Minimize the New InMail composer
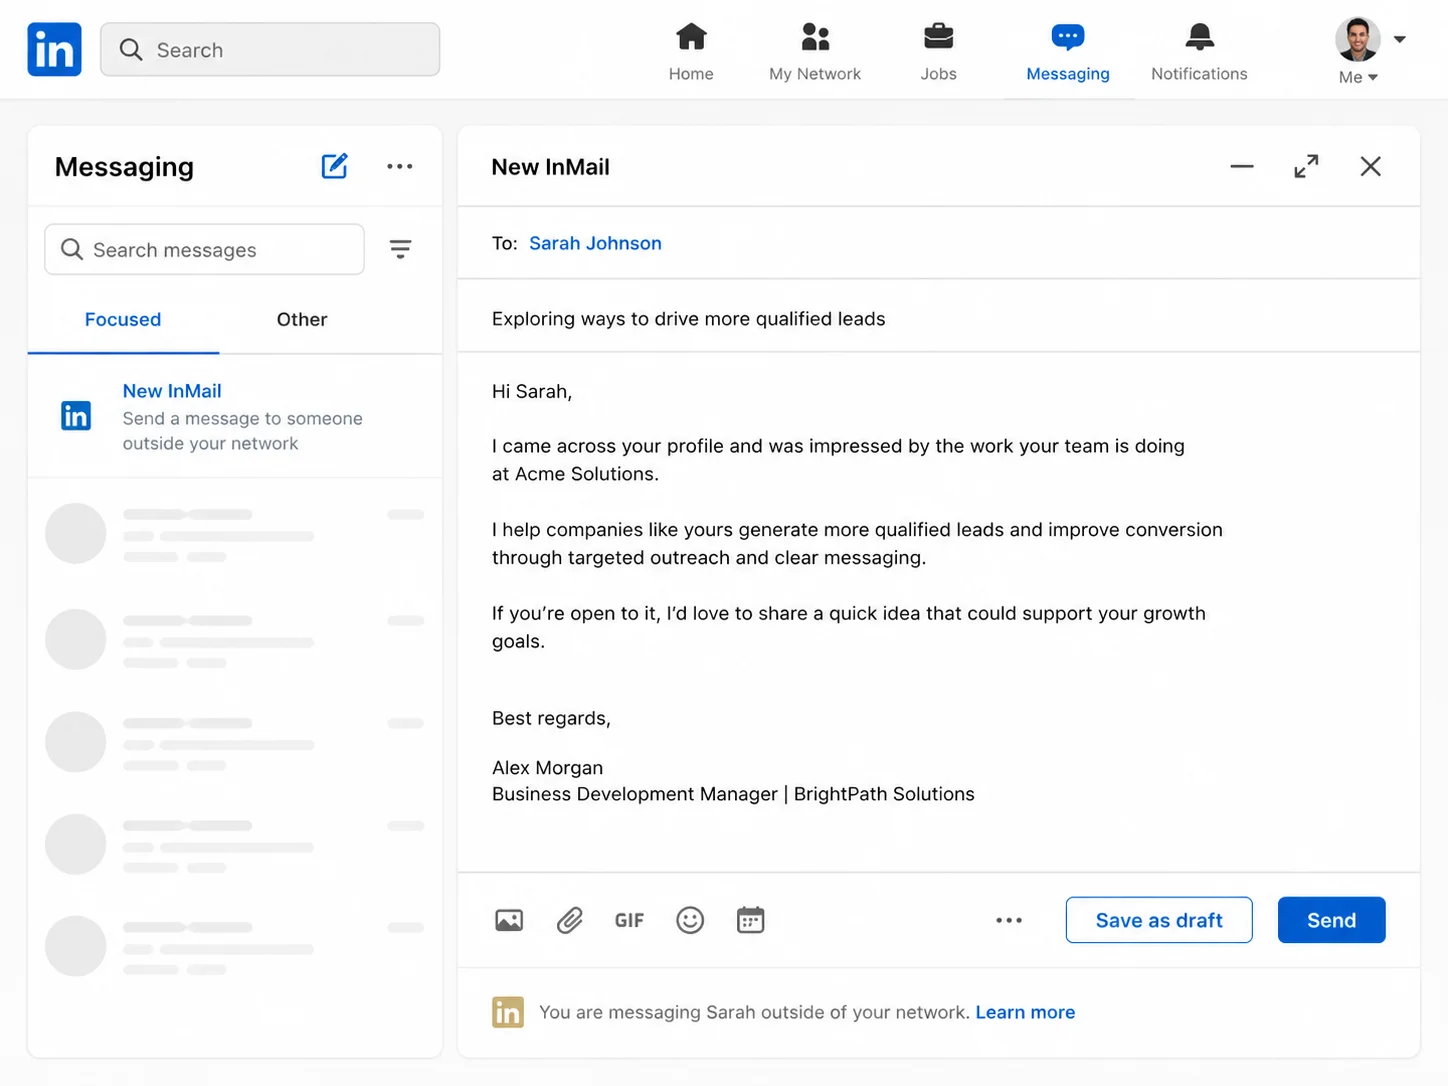The width and height of the screenshot is (1448, 1086). point(1242,166)
